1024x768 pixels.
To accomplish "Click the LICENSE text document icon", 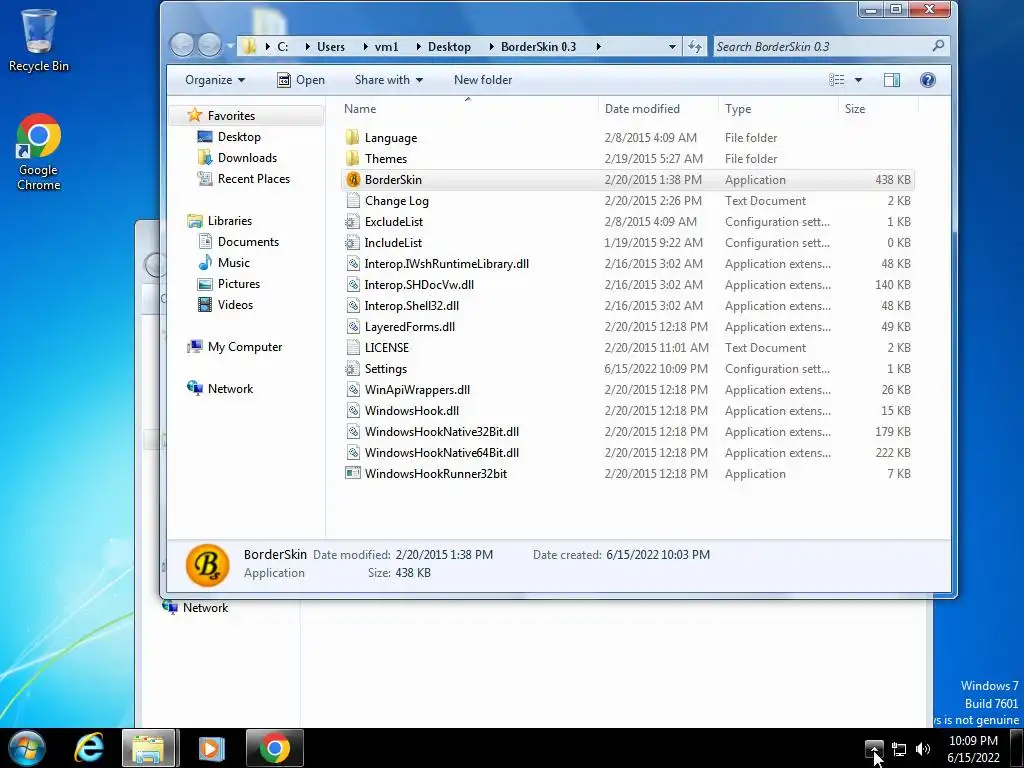I will [x=353, y=348].
